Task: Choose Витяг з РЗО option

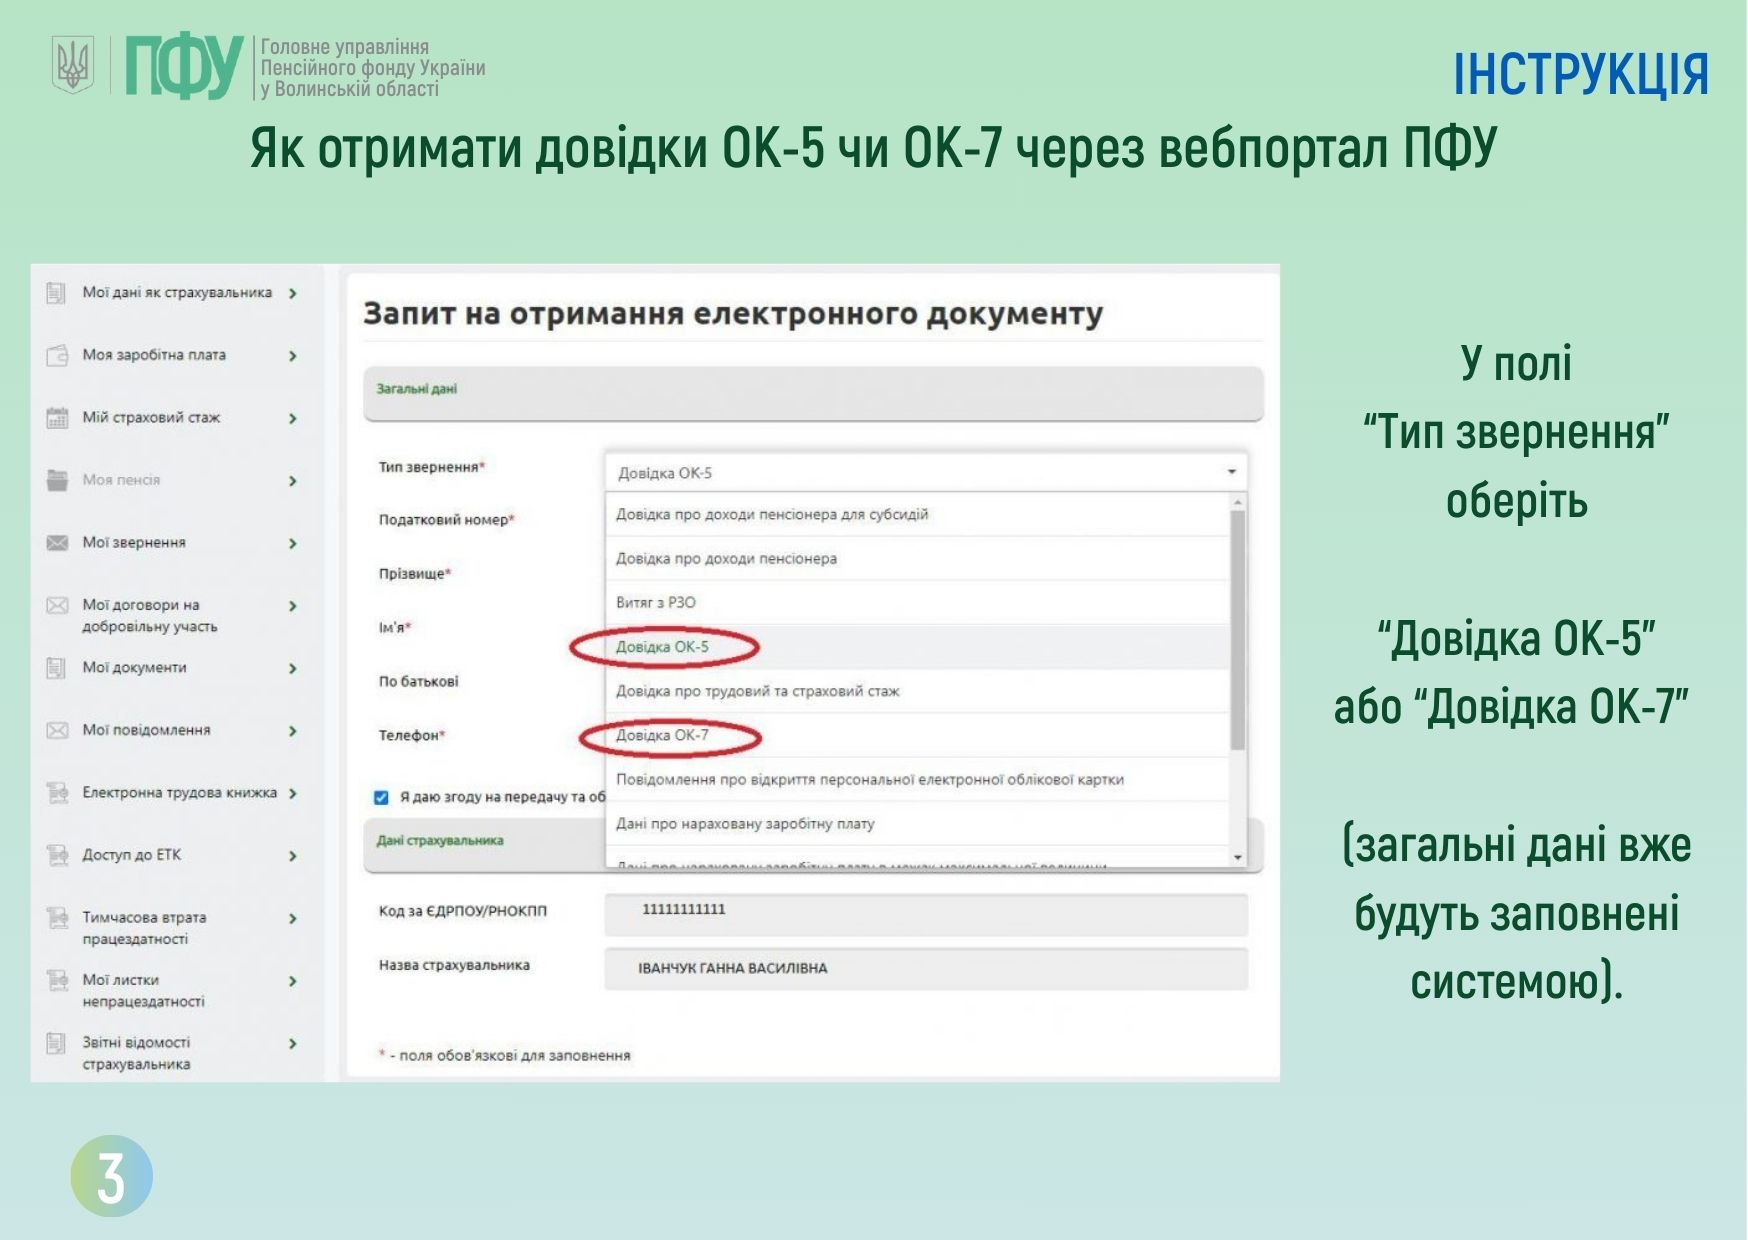Action: point(656,602)
